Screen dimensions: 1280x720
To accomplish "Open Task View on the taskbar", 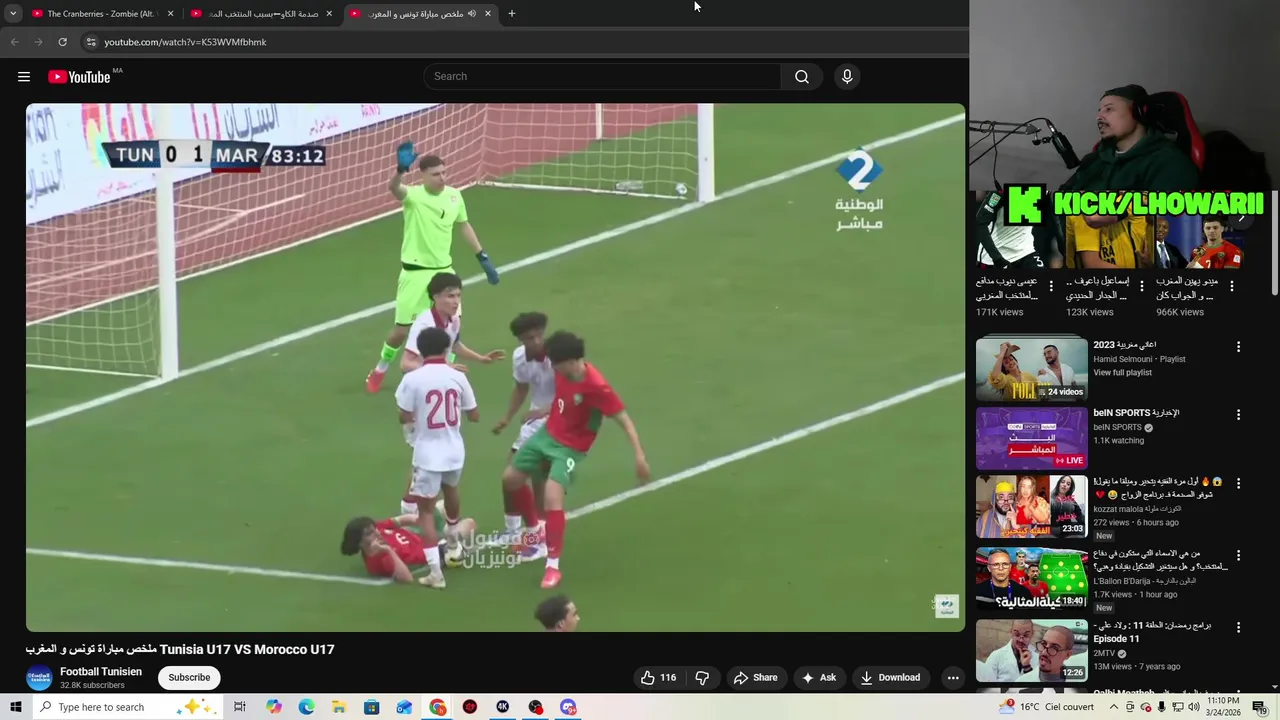I will pos(240,707).
